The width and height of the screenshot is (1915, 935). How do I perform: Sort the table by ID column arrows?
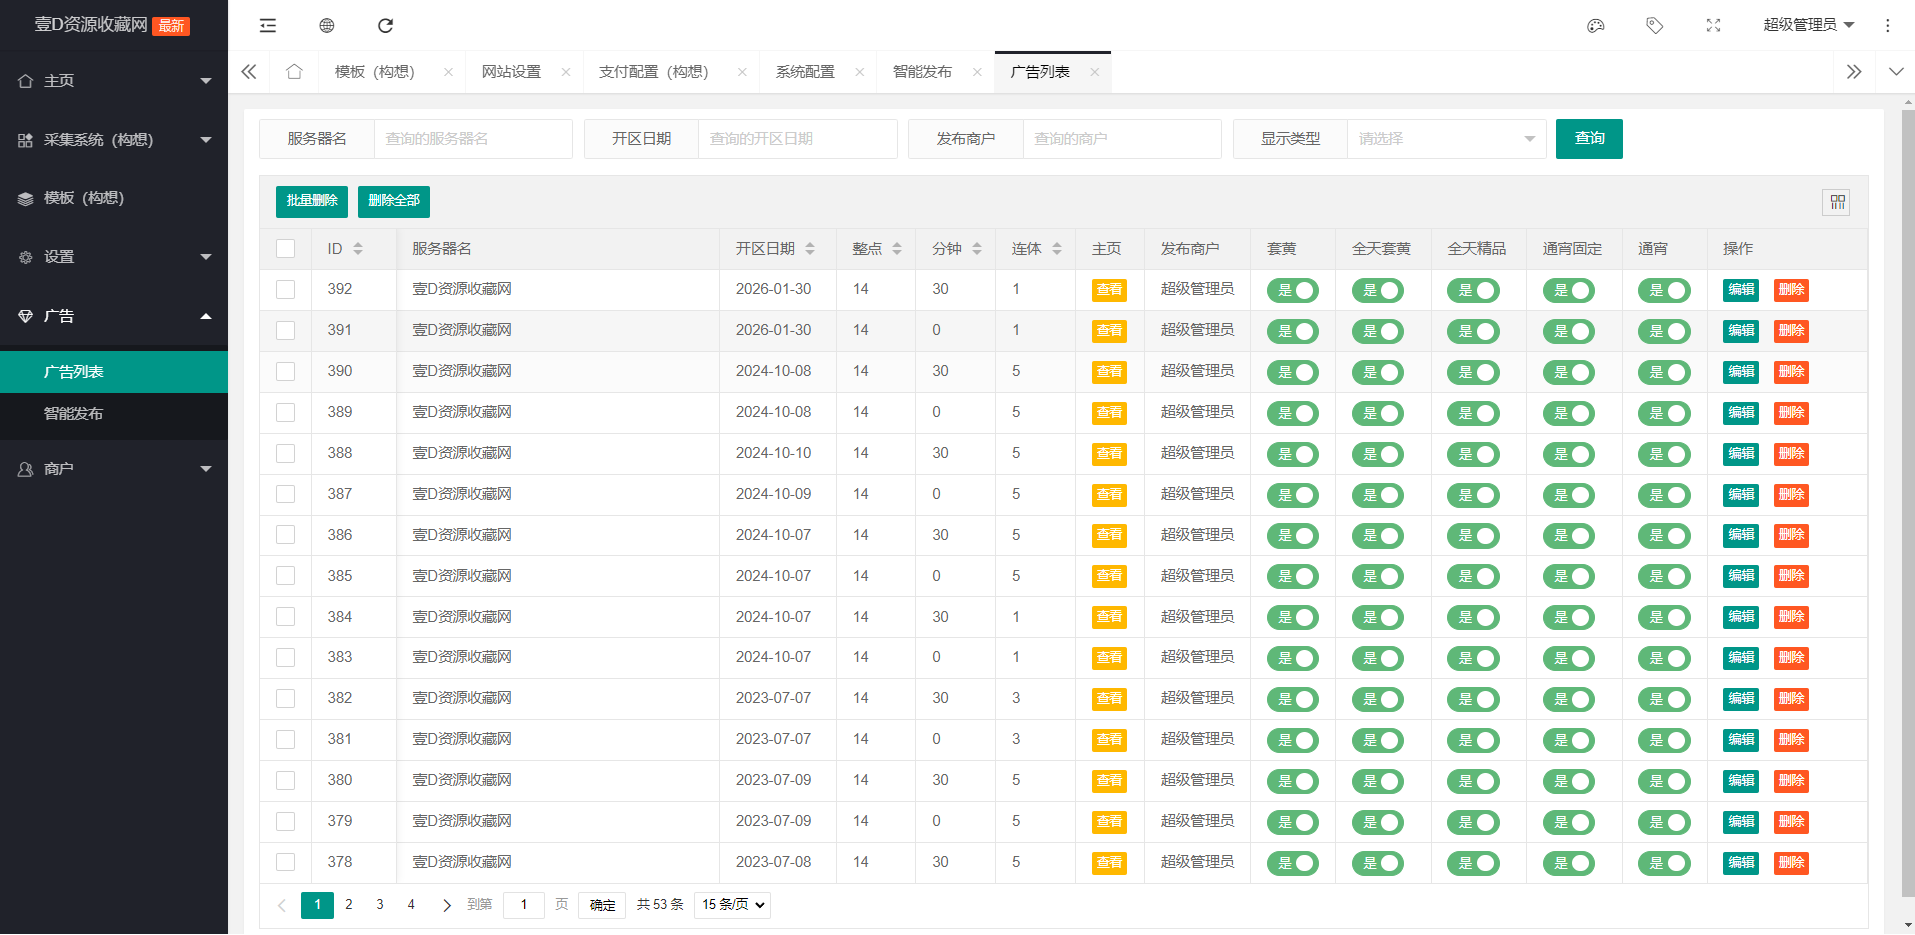click(x=358, y=249)
